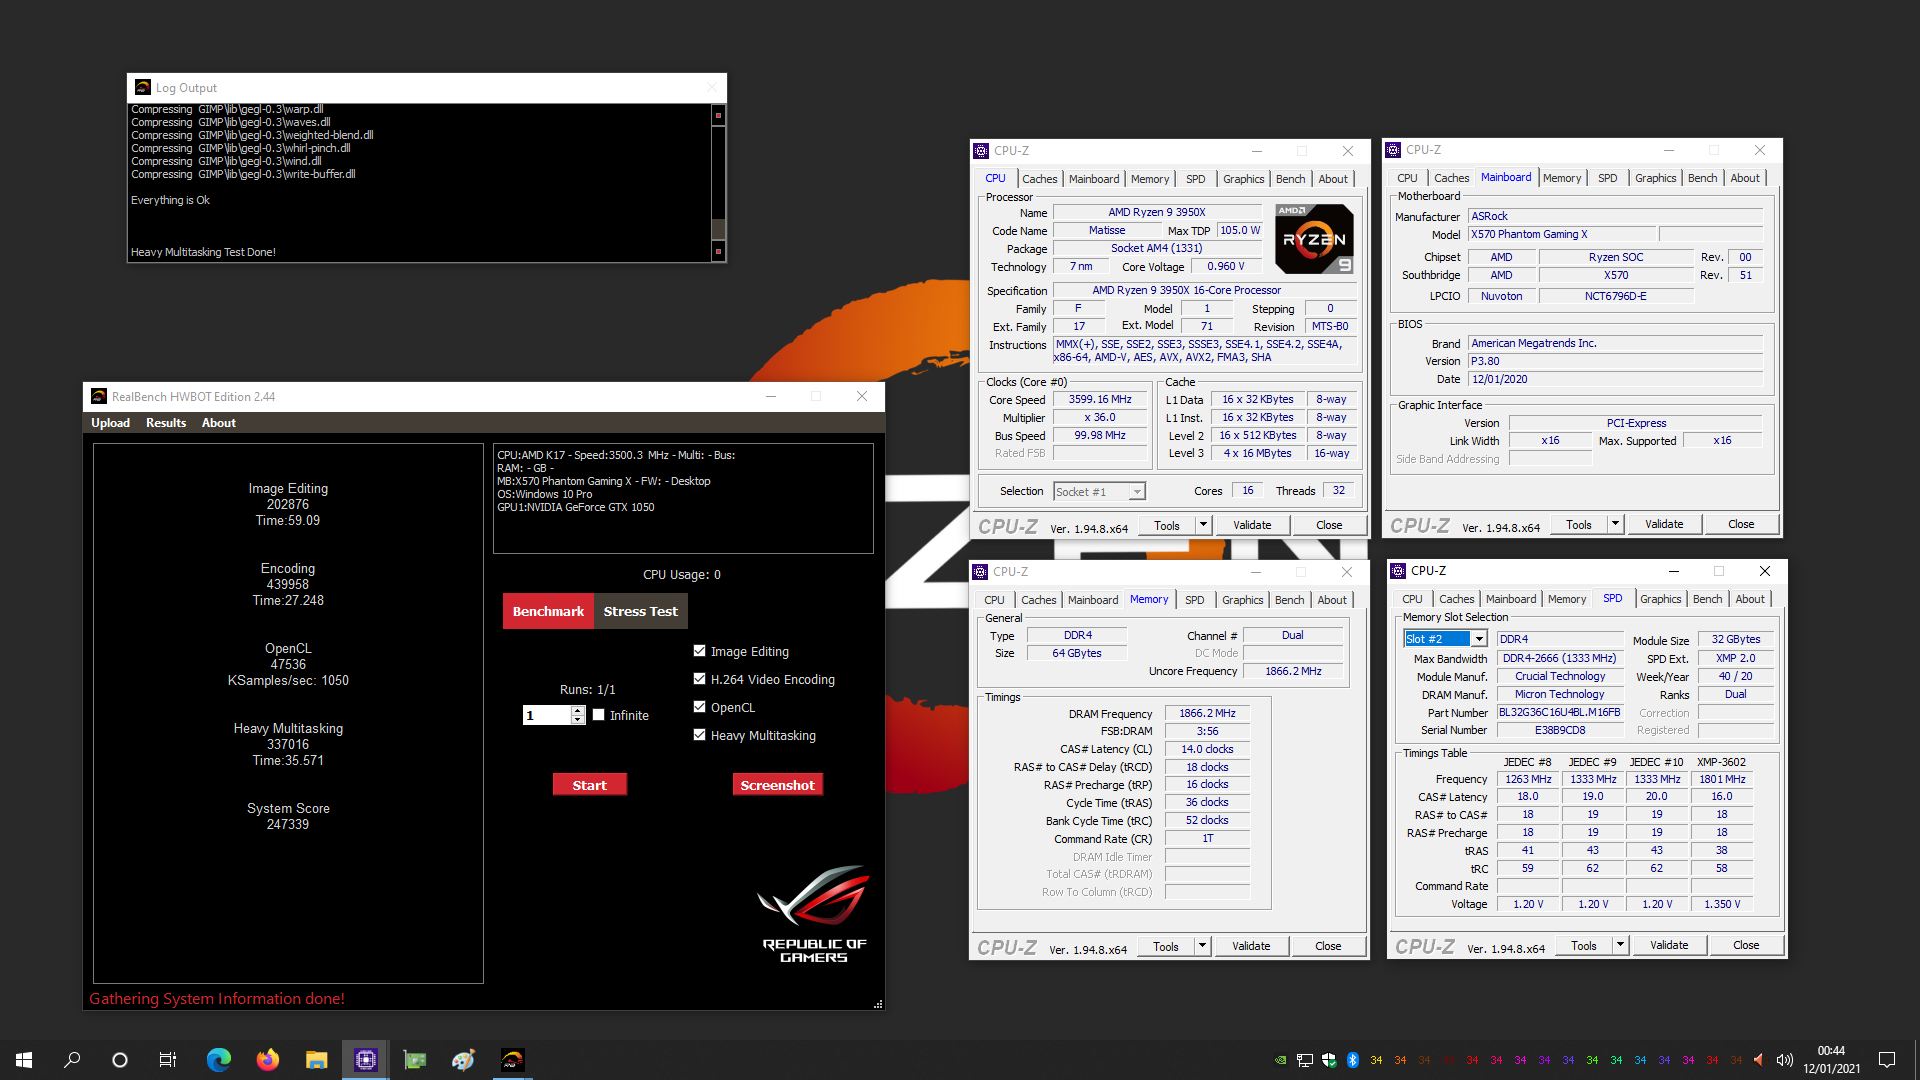Viewport: 1920px width, 1080px height.
Task: Launch Microsoft Edge from taskbar
Action: coord(218,1060)
